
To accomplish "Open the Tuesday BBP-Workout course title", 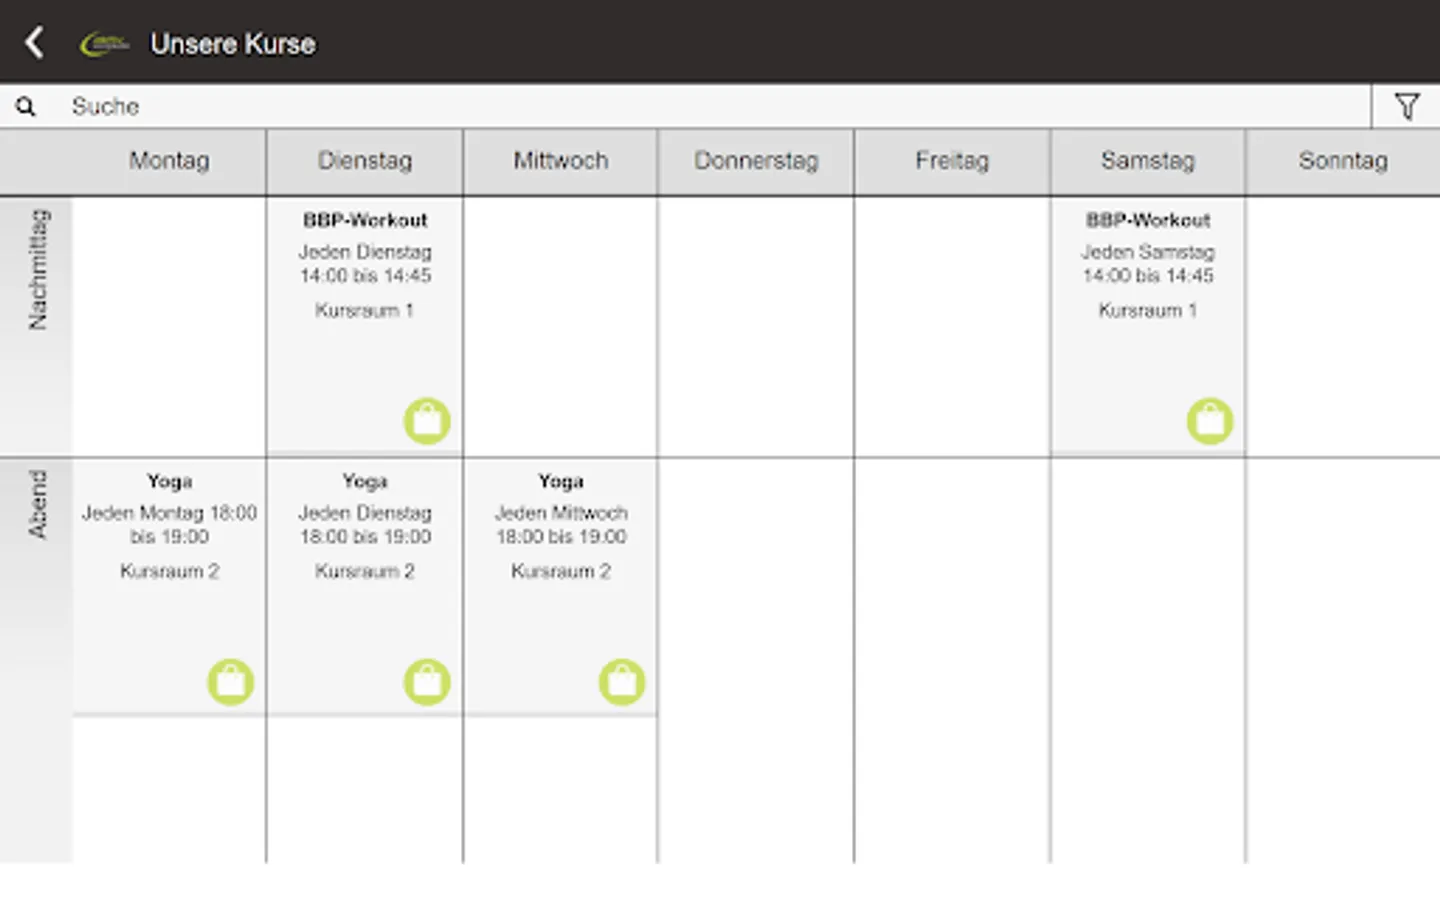I will [365, 220].
